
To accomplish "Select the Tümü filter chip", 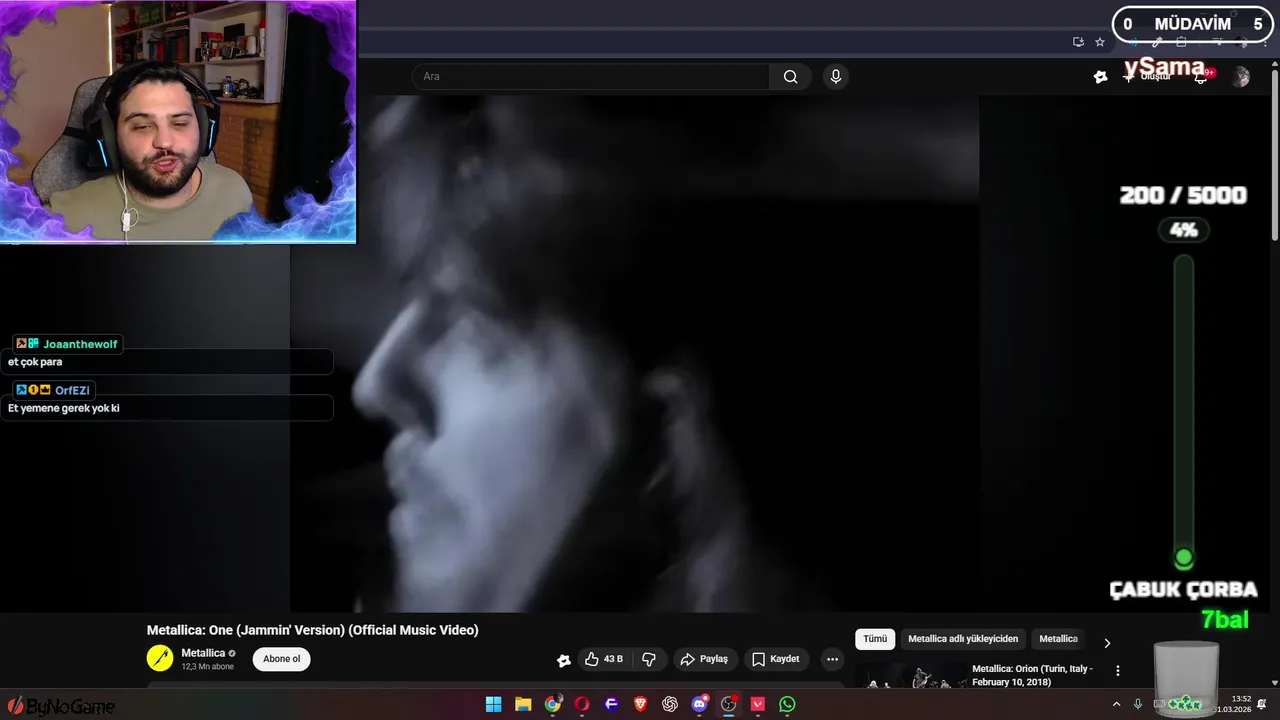I will [x=875, y=639].
